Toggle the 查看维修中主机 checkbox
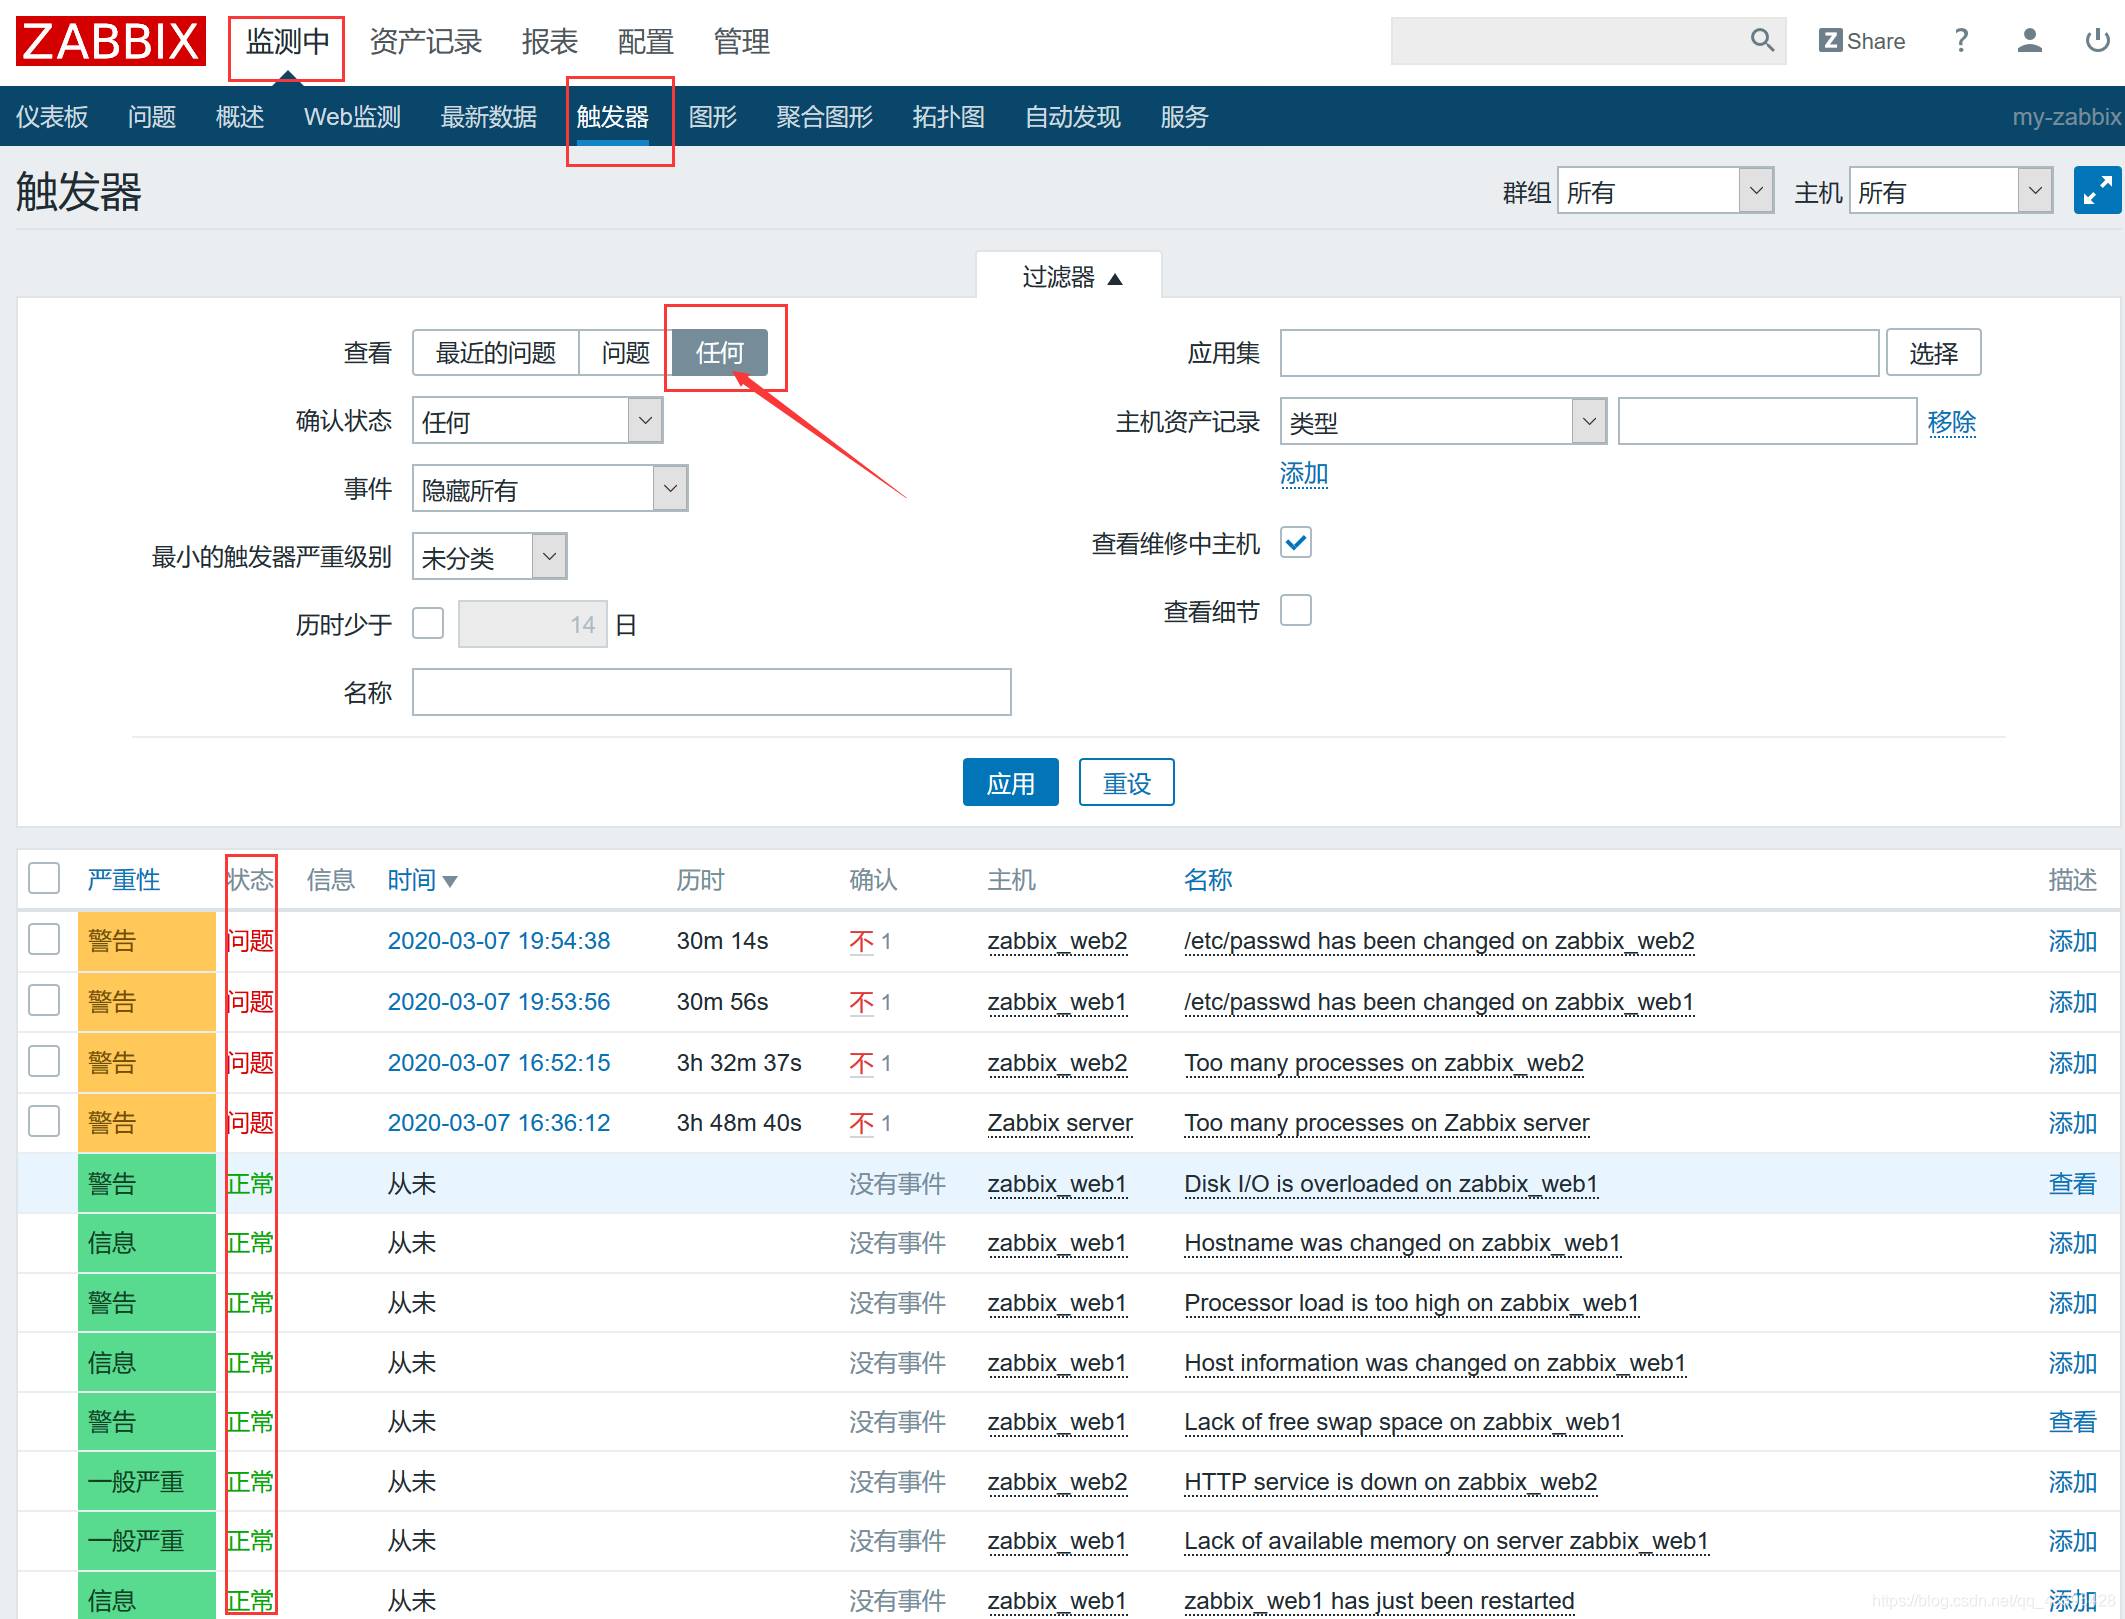Image resolution: width=2125 pixels, height=1619 pixels. pyautogui.click(x=1296, y=542)
